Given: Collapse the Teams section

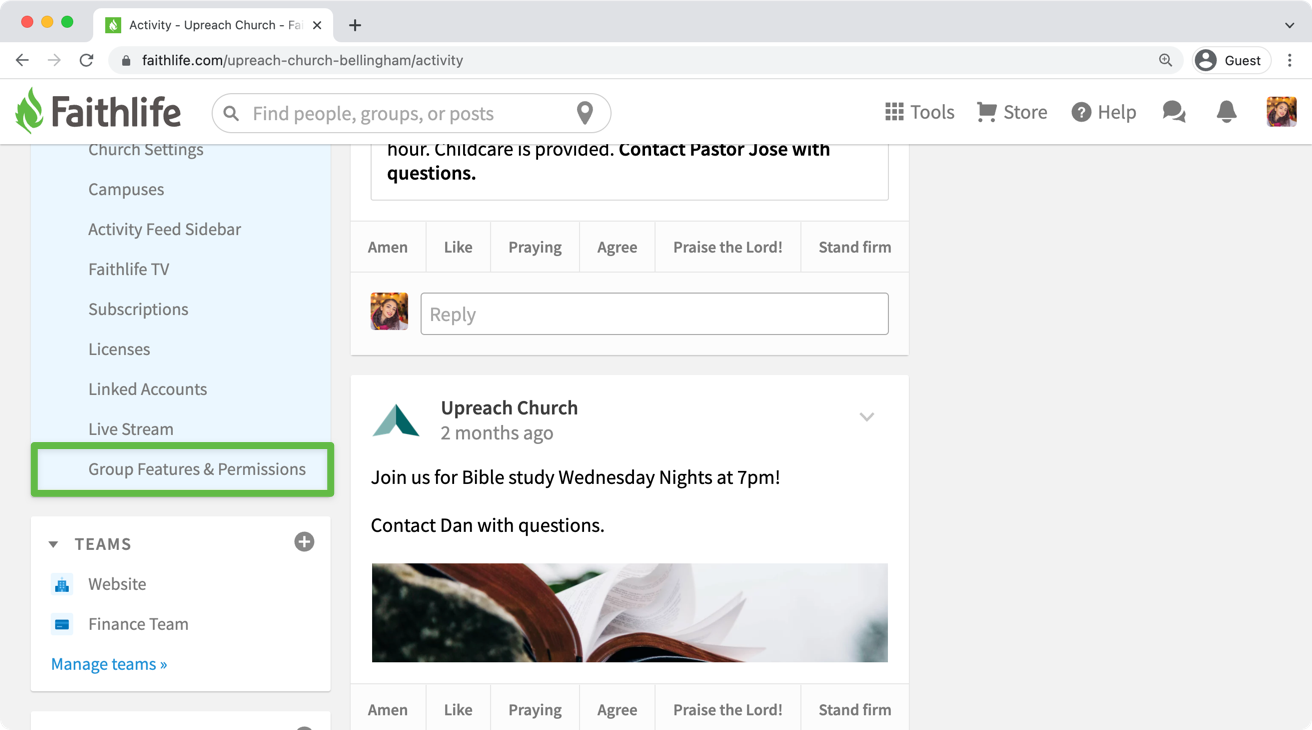Looking at the screenshot, I should 54,544.
